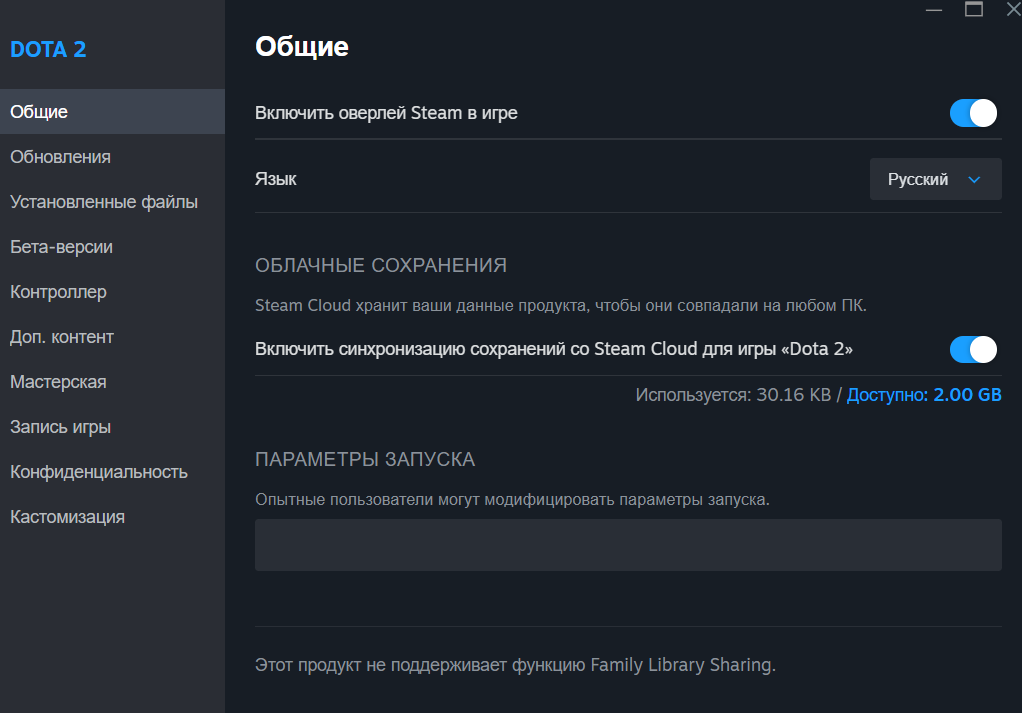Select the Общие sidebar tab
1022x713 pixels.
pyautogui.click(x=39, y=111)
